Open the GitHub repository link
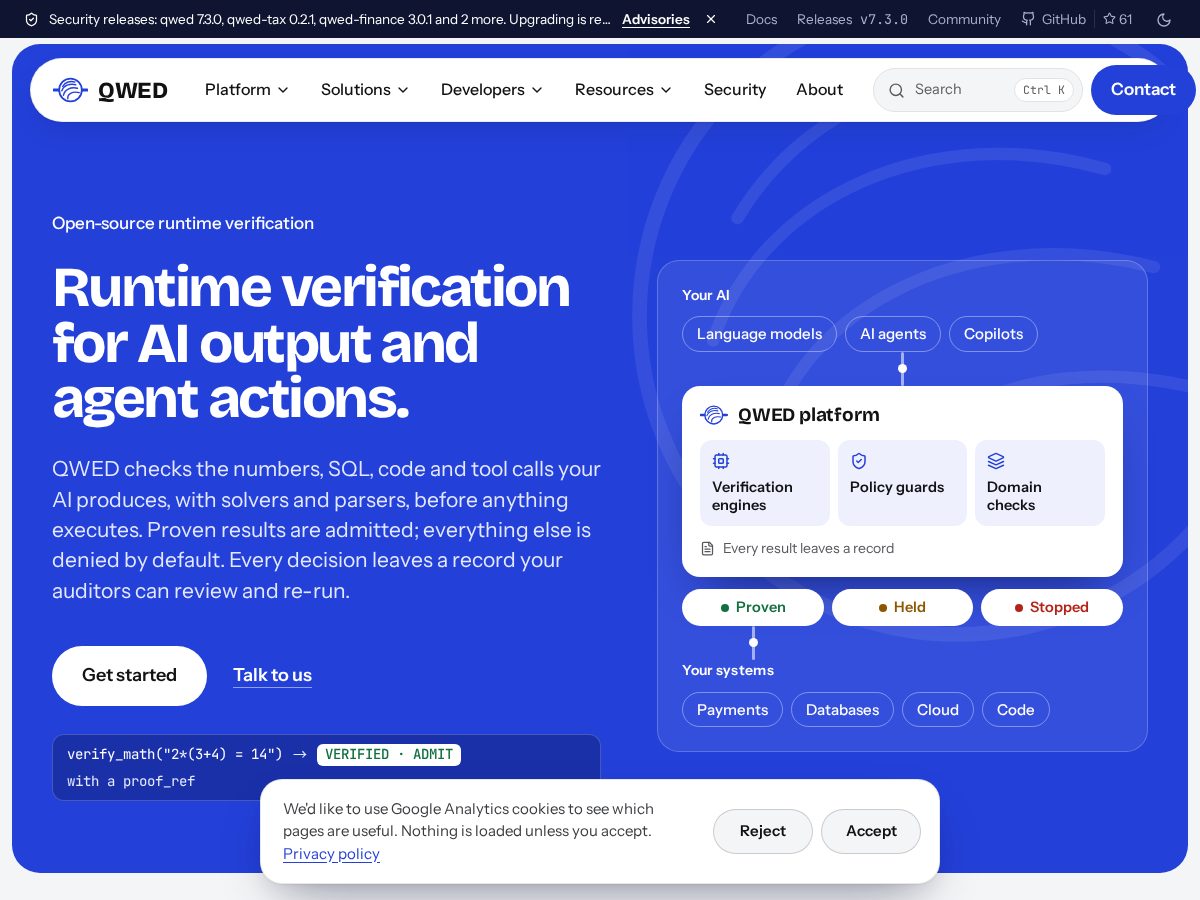Viewport: 1200px width, 900px height. click(x=1053, y=19)
